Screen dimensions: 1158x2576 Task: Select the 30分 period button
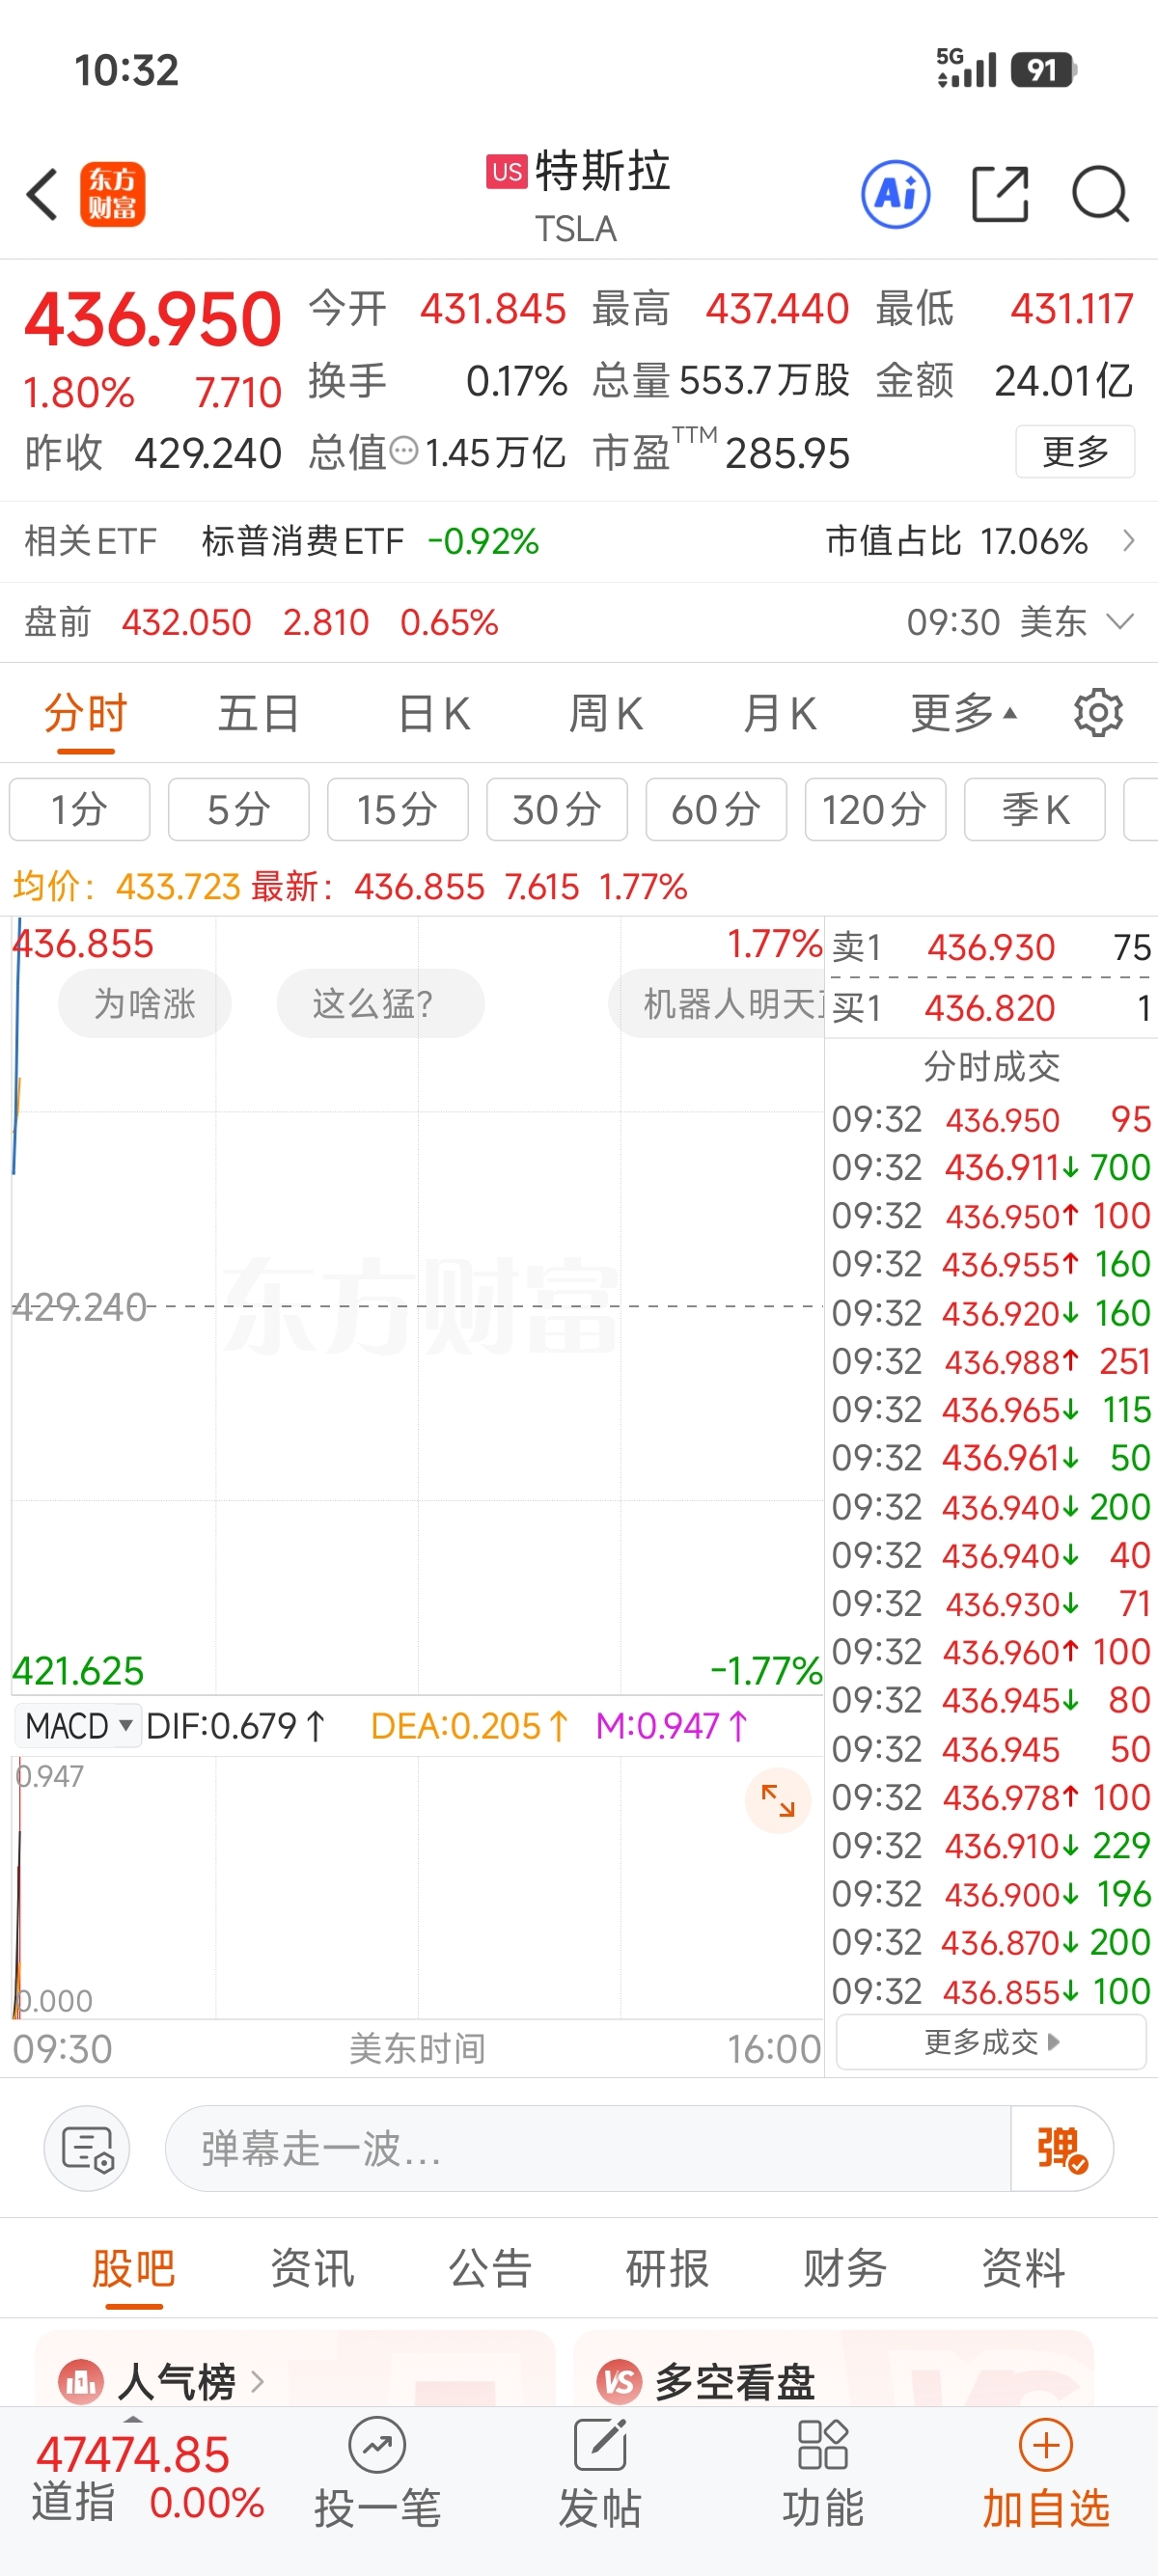point(557,809)
